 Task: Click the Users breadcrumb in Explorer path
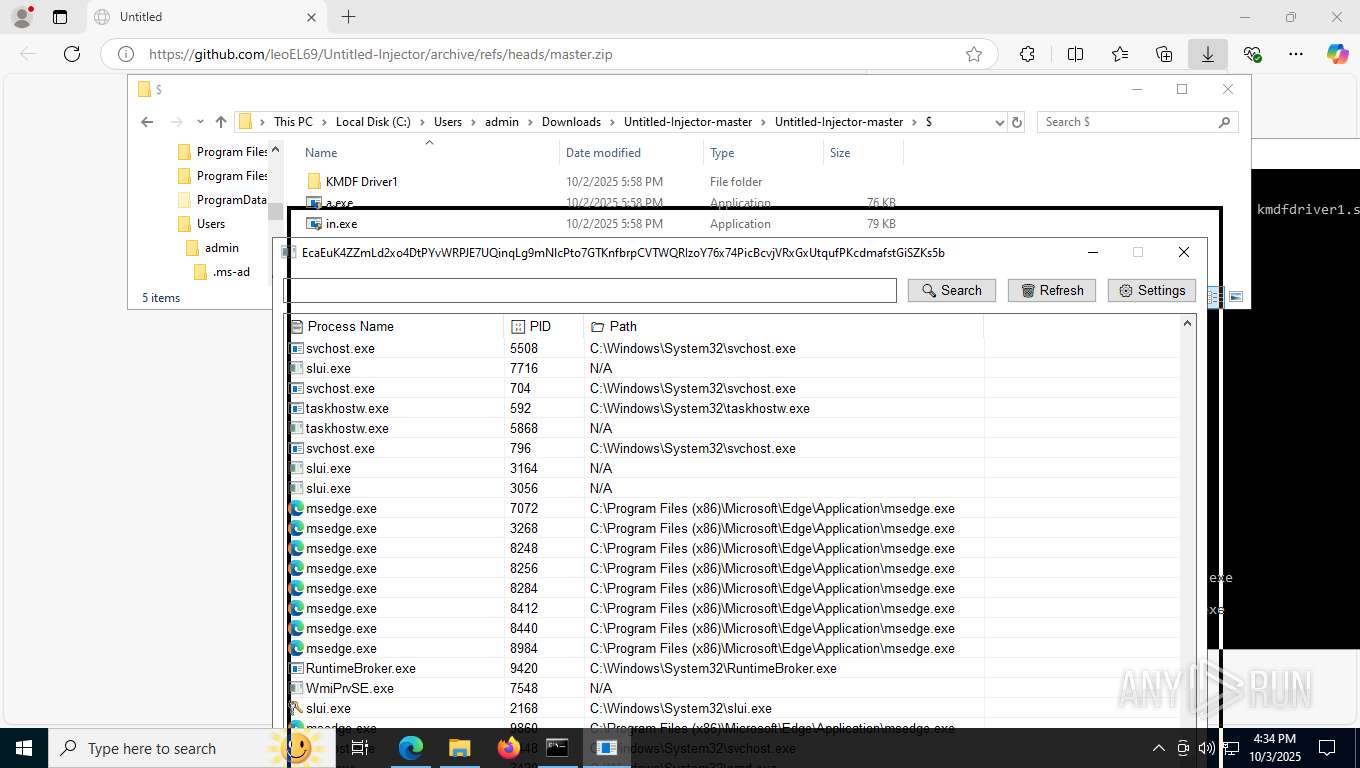(448, 122)
